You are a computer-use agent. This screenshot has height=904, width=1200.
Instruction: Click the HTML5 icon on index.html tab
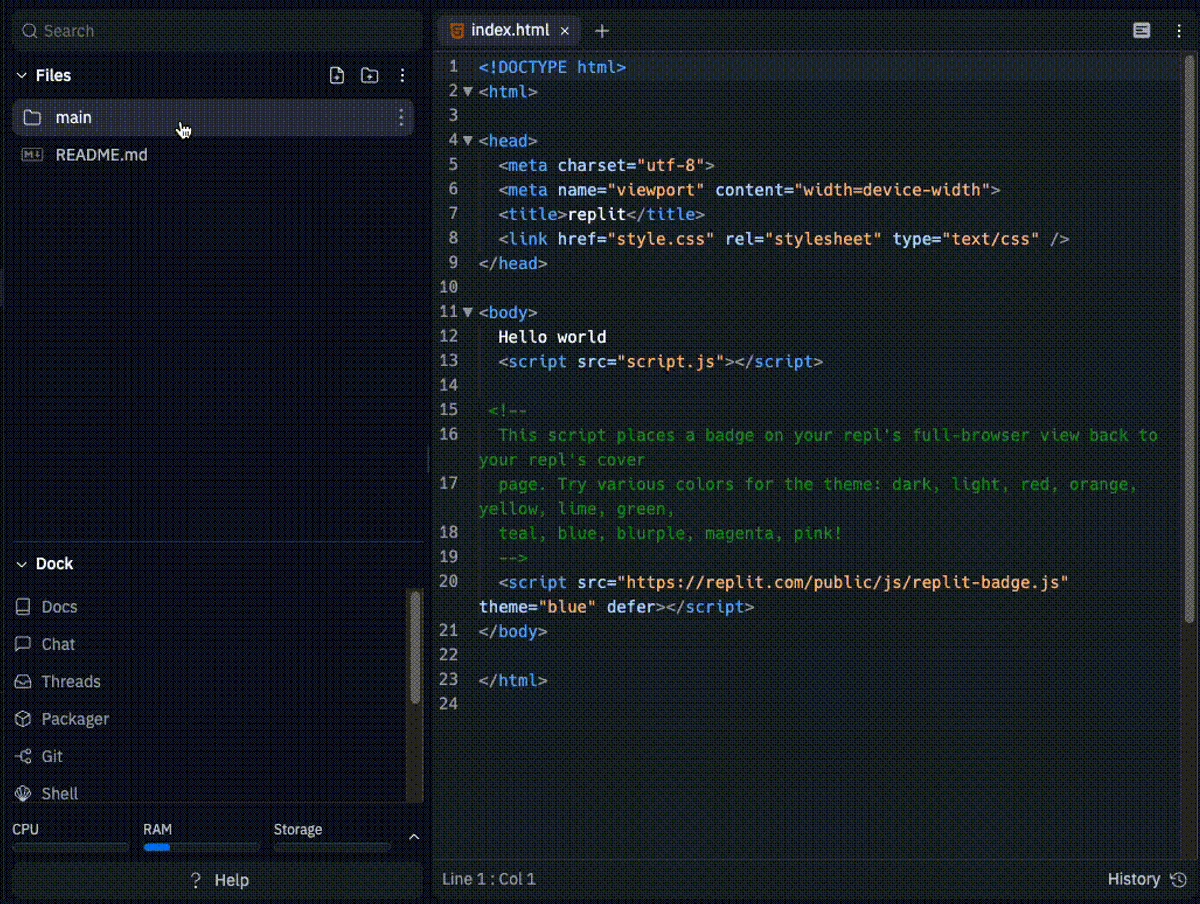click(x=457, y=30)
